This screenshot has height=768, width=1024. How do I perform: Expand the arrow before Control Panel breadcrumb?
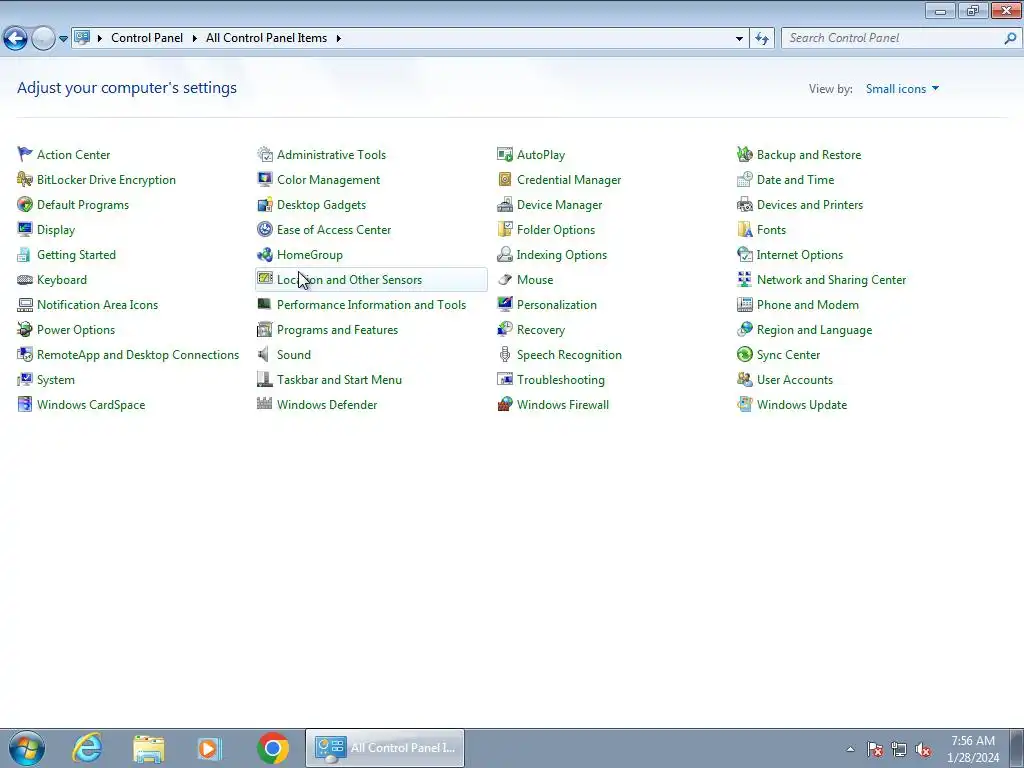coord(100,38)
